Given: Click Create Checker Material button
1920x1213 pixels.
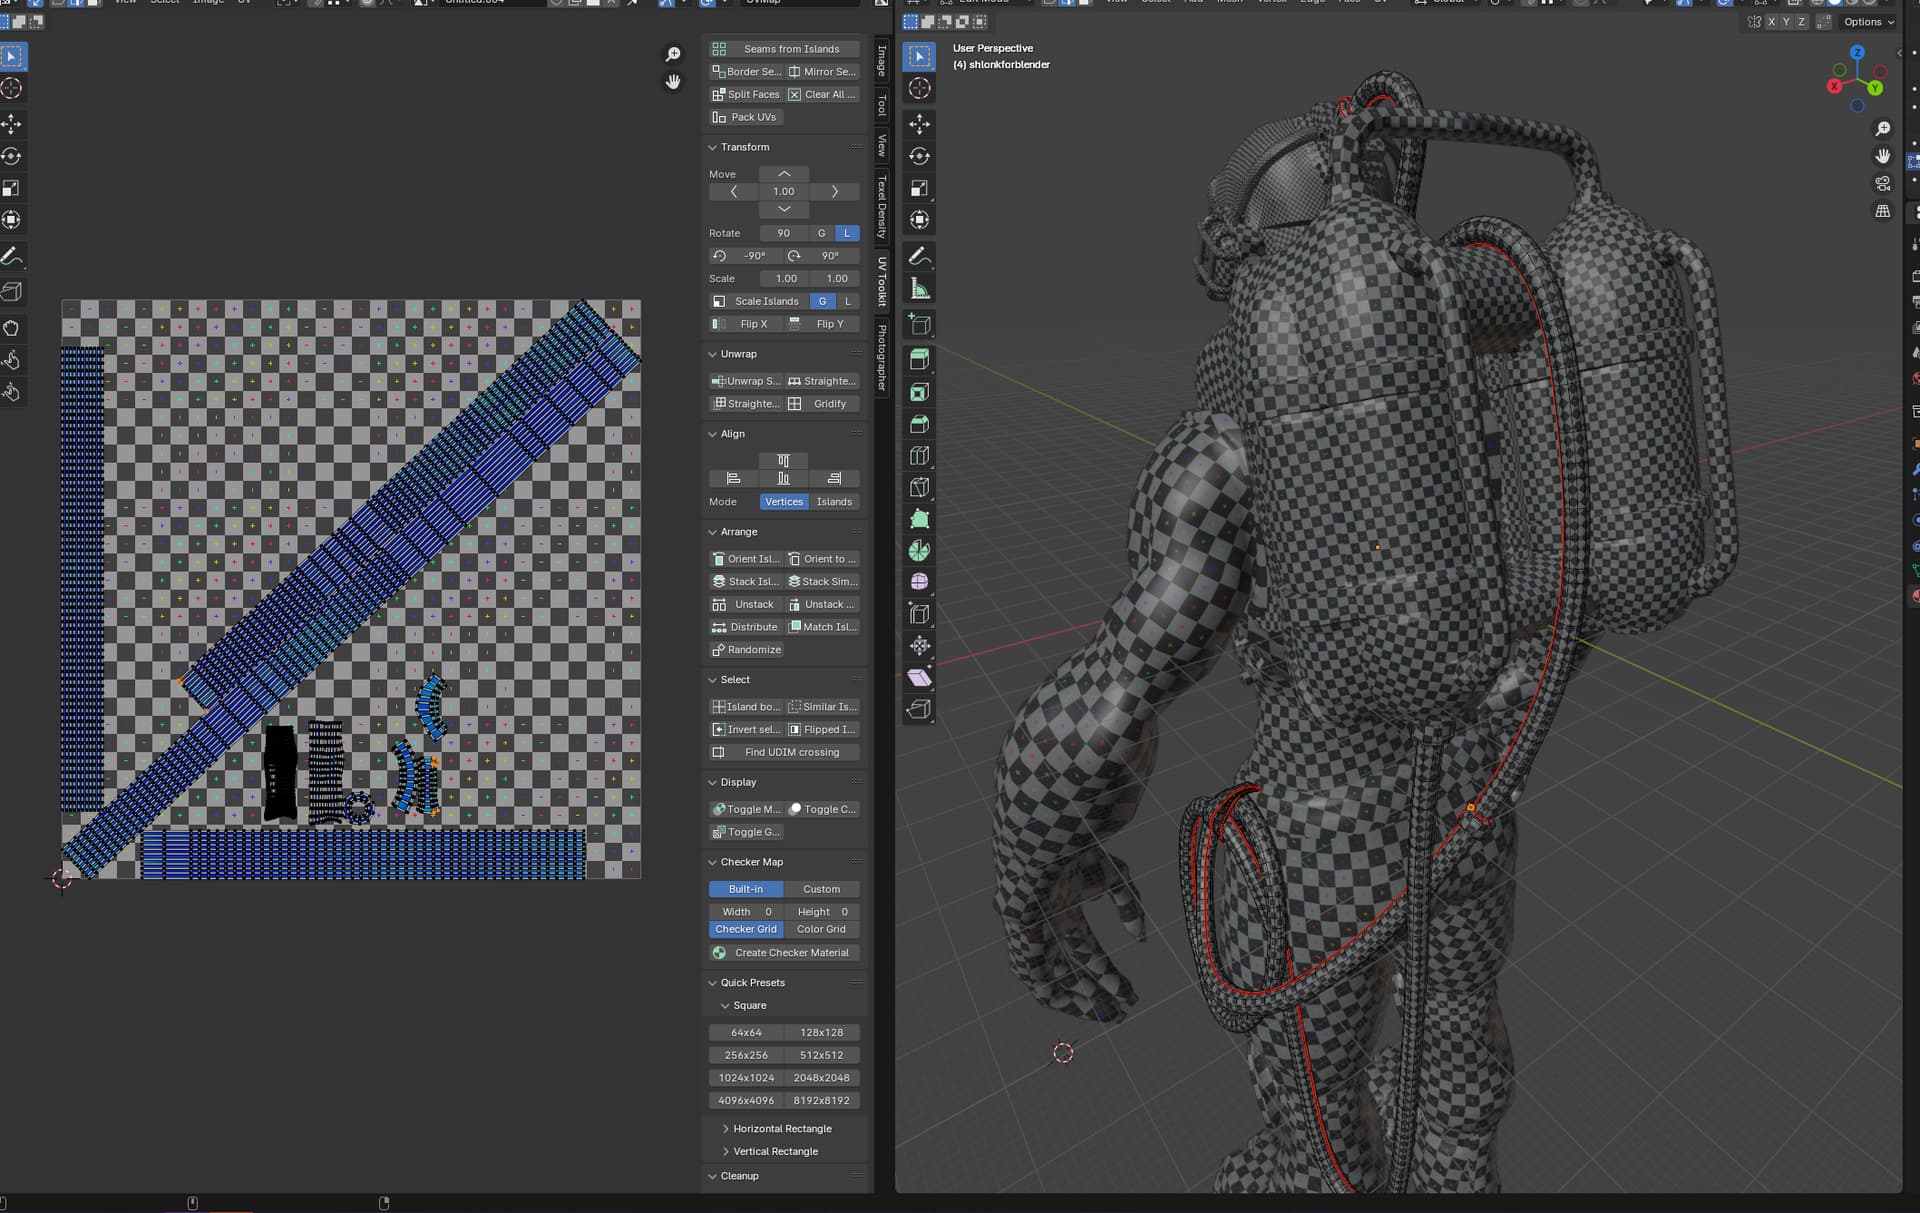Looking at the screenshot, I should [x=783, y=953].
